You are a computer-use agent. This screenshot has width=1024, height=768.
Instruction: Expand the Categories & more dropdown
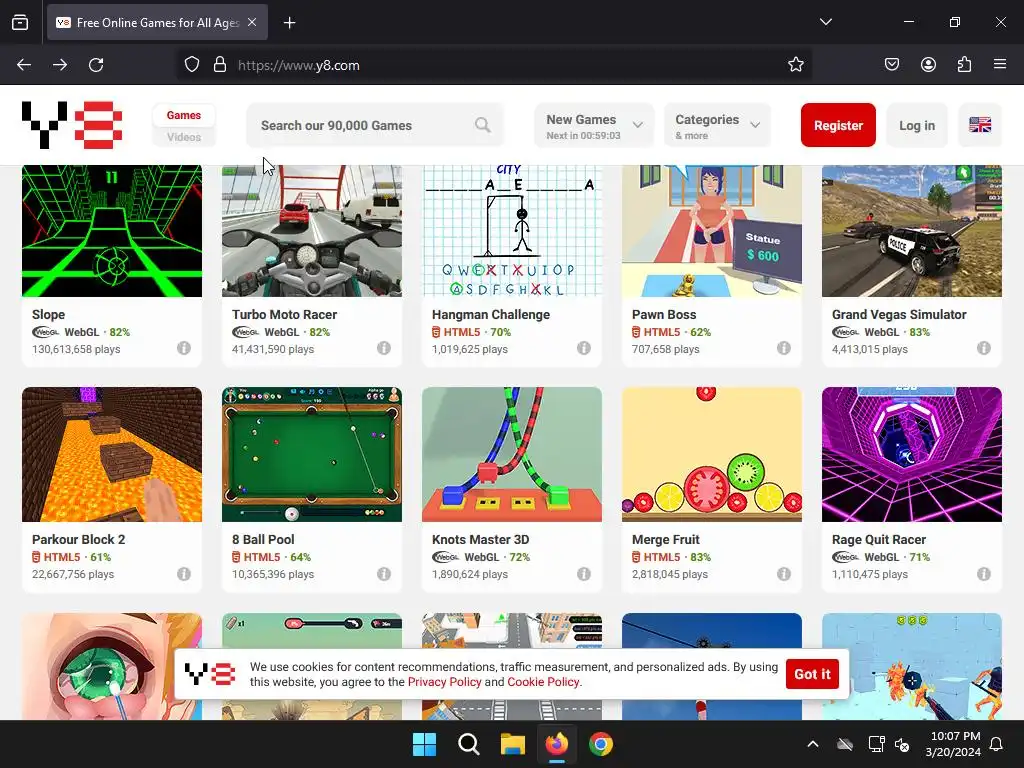point(717,125)
